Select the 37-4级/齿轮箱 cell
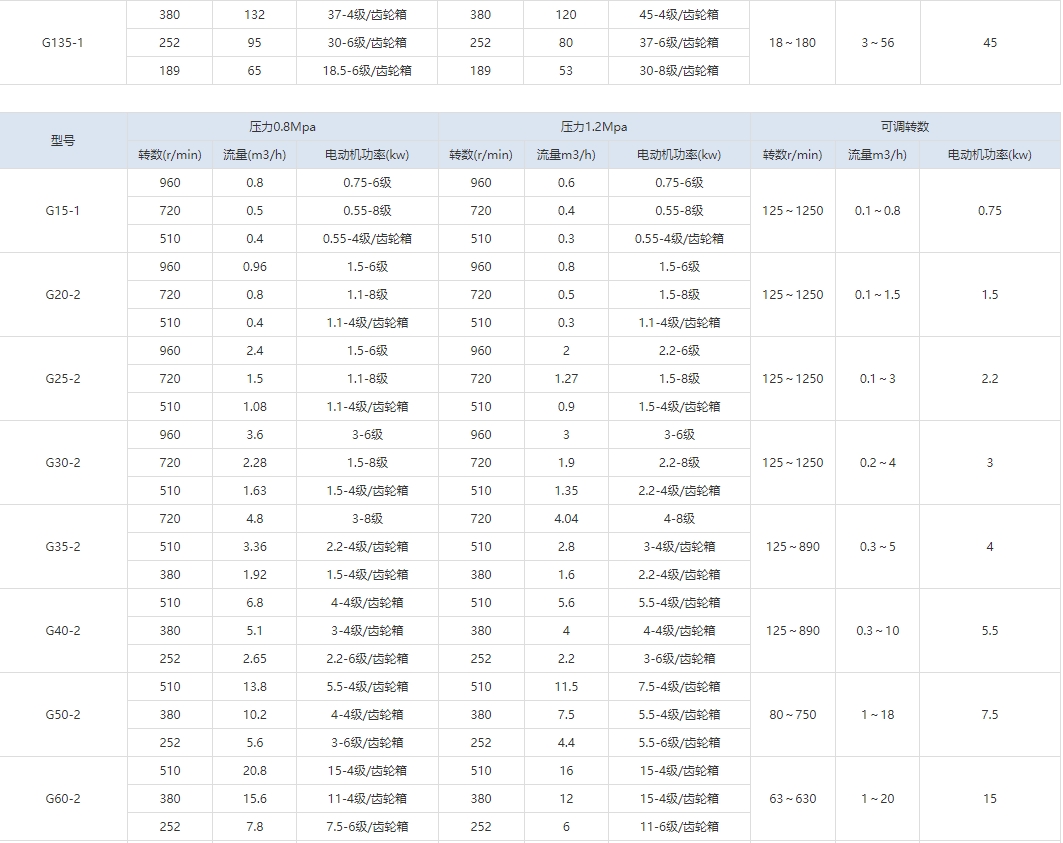1063x843 pixels. coord(367,15)
